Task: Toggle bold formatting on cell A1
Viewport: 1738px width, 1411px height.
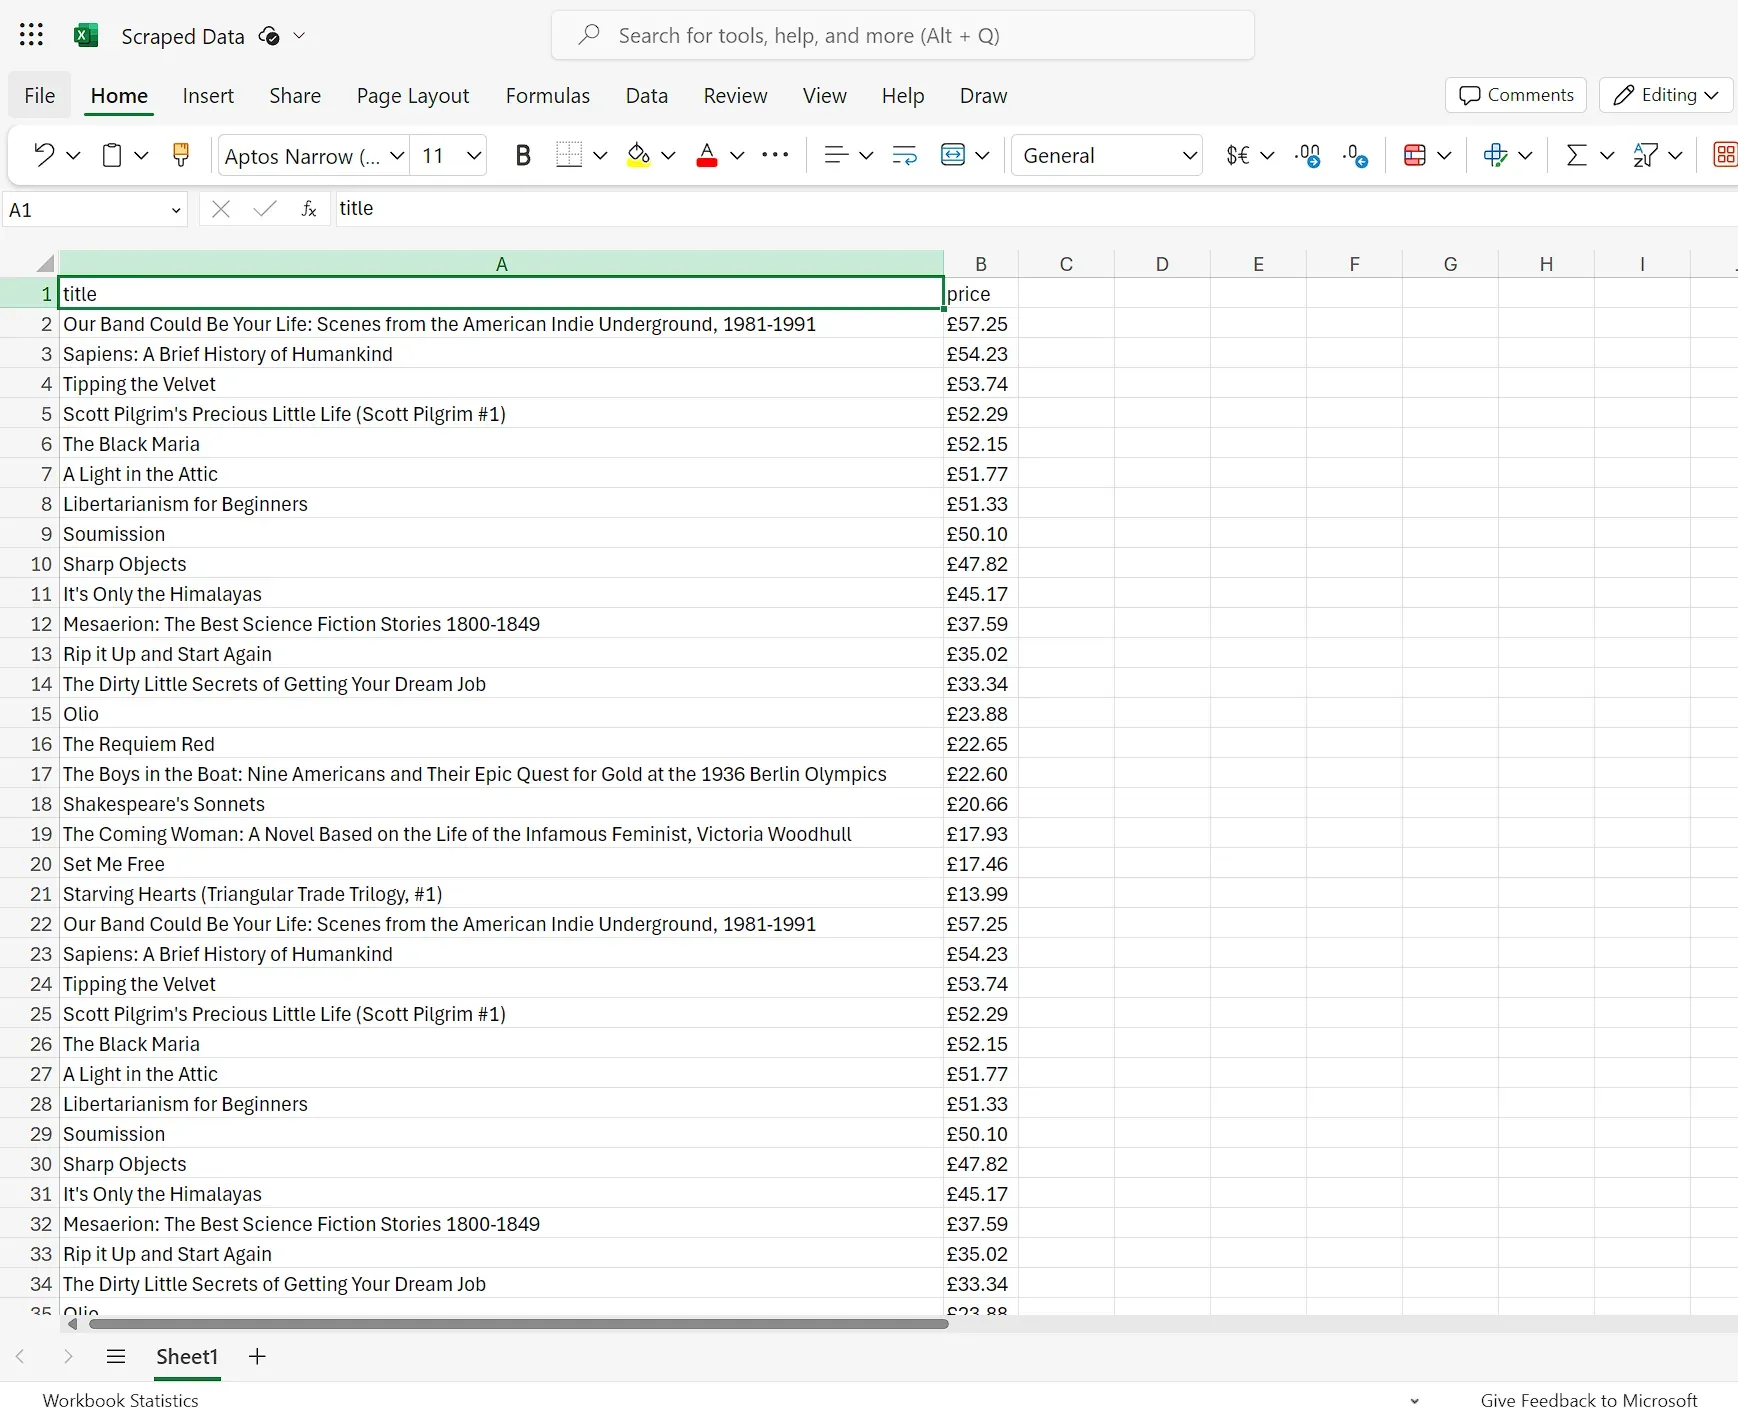Action: 524,155
